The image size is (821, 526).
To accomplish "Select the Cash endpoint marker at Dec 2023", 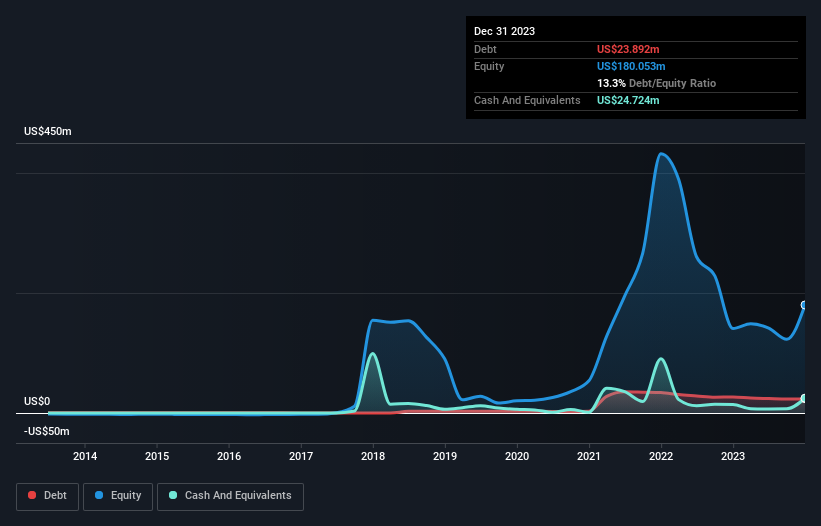I will click(x=804, y=399).
